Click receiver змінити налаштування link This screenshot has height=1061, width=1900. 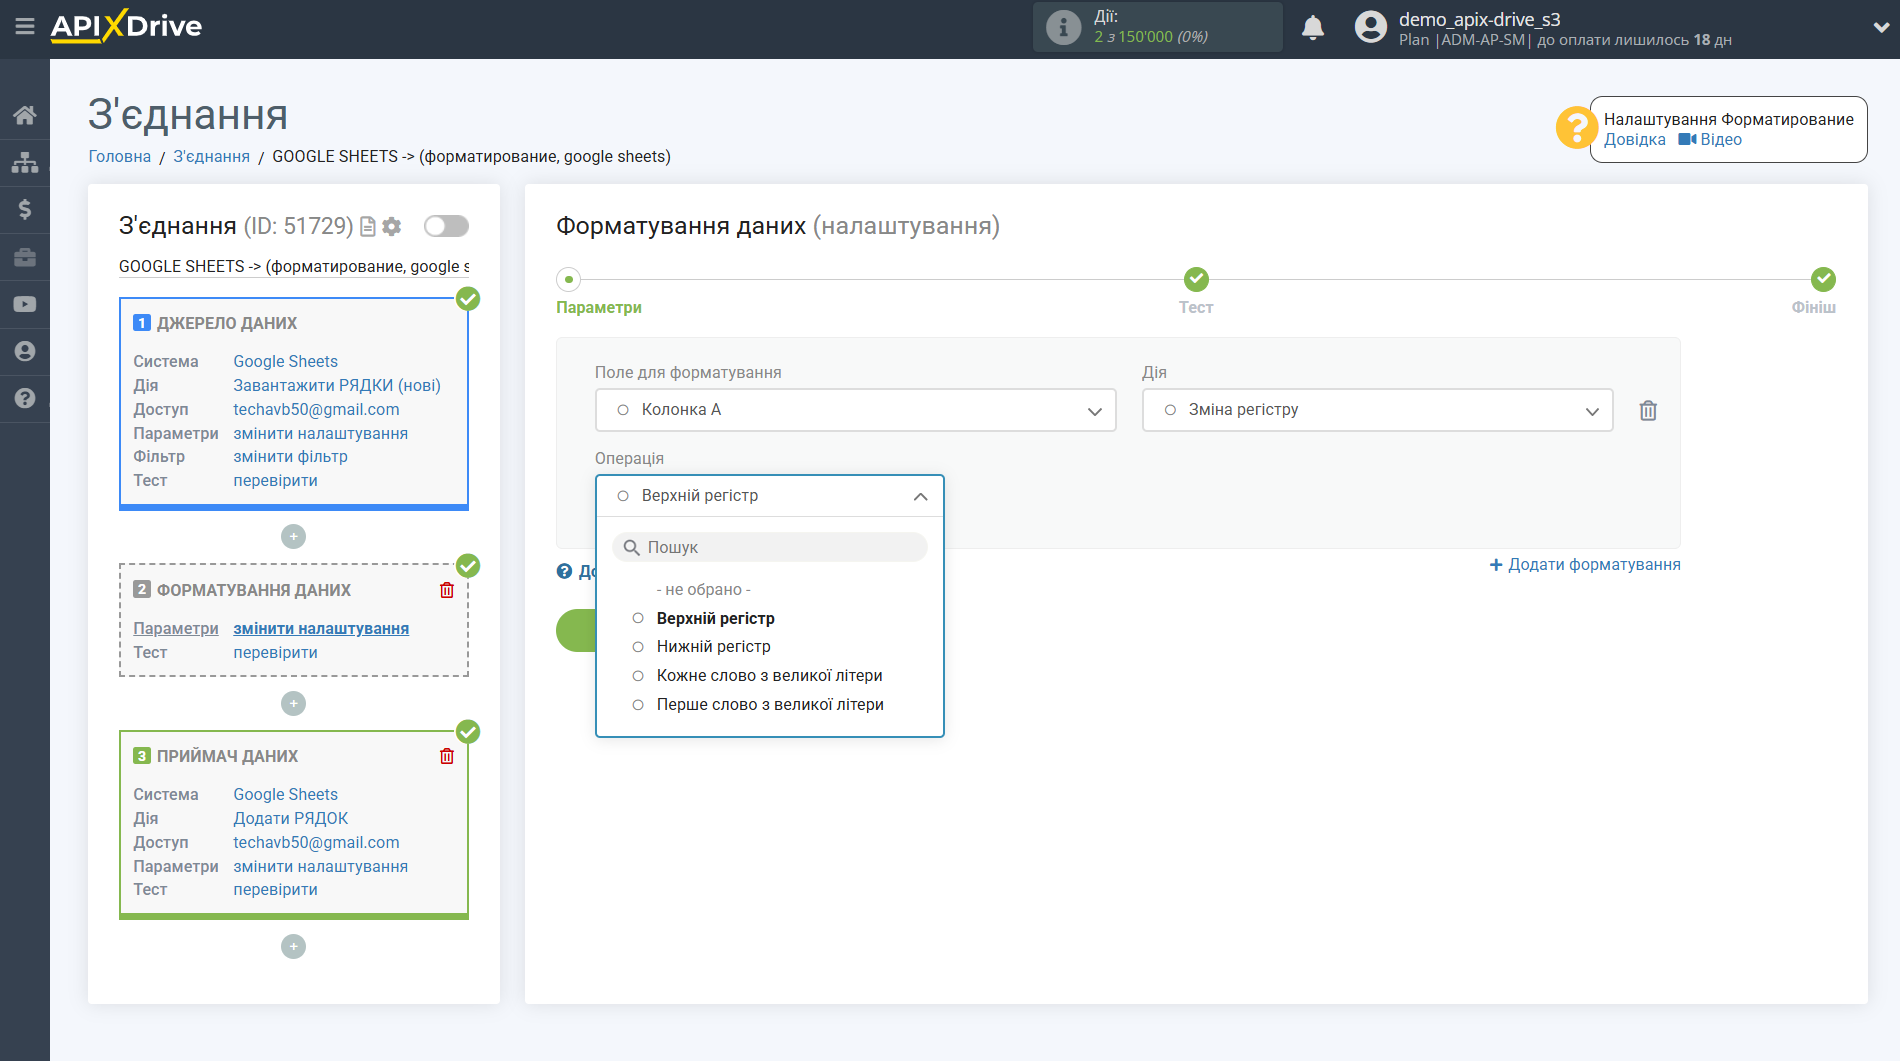tap(321, 867)
